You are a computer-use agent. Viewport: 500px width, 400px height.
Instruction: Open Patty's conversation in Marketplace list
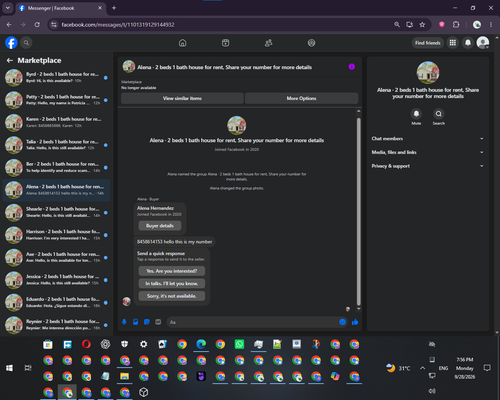point(56,100)
